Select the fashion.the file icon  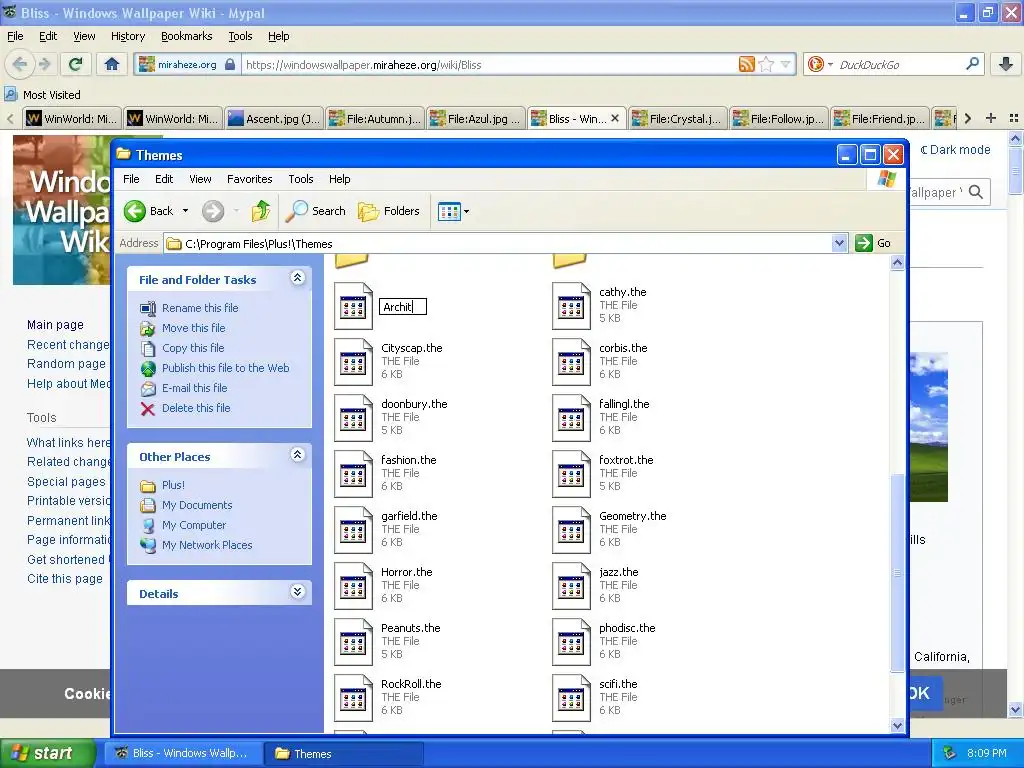tap(353, 475)
